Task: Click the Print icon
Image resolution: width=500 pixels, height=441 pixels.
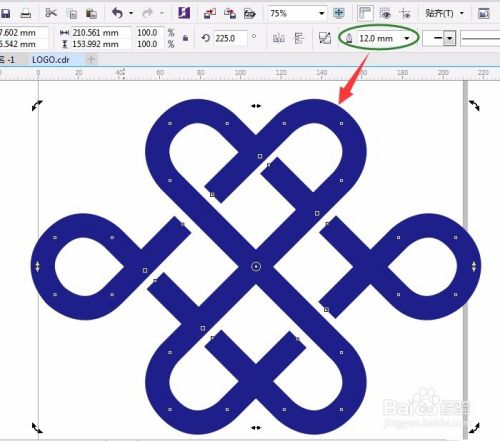Action: pos(26,13)
